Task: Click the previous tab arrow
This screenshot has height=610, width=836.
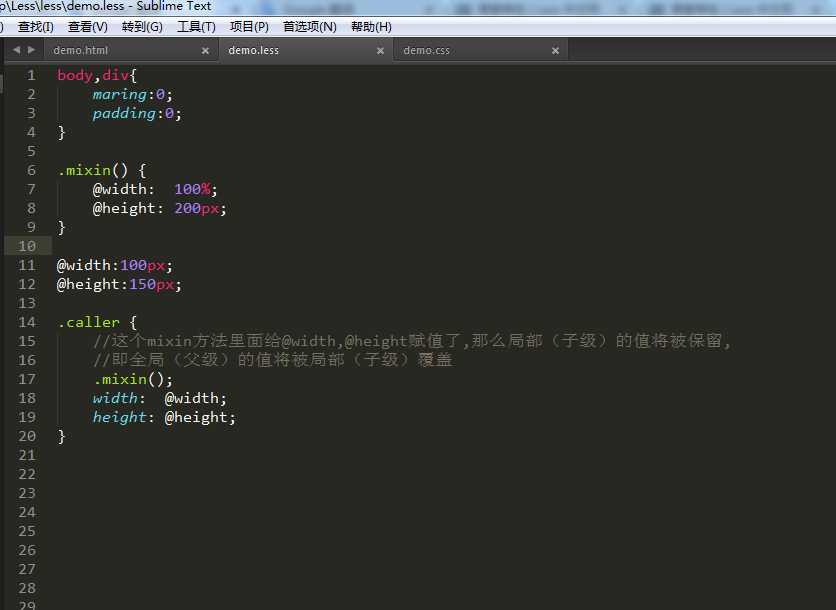Action: [x=17, y=50]
